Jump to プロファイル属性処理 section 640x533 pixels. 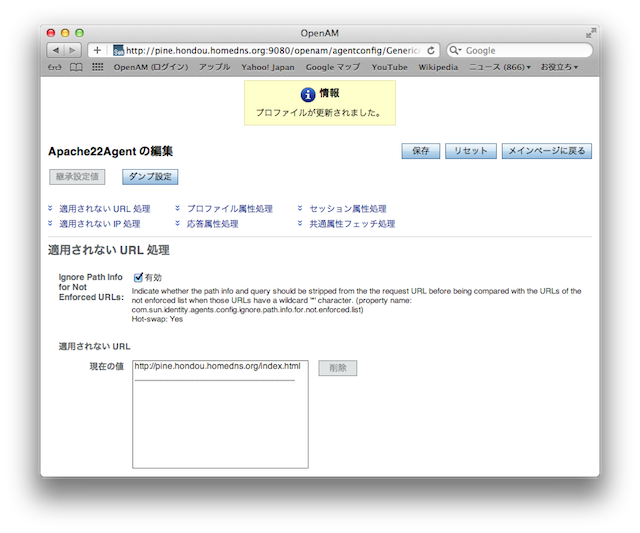pos(229,209)
